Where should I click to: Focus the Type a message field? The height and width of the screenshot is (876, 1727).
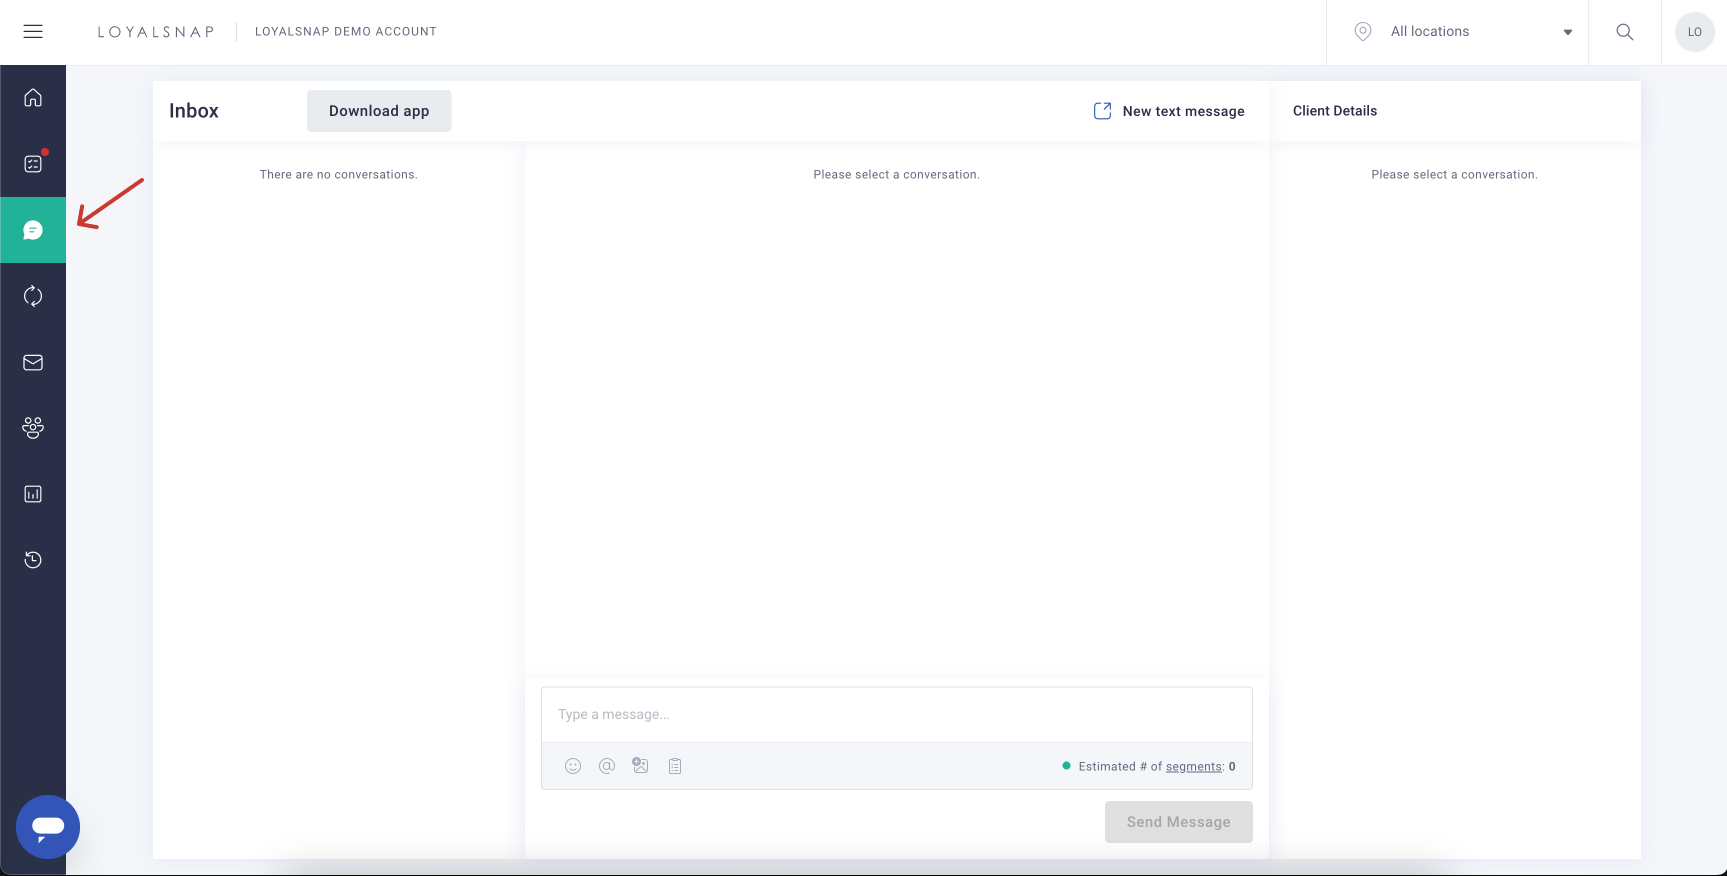pyautogui.click(x=897, y=715)
